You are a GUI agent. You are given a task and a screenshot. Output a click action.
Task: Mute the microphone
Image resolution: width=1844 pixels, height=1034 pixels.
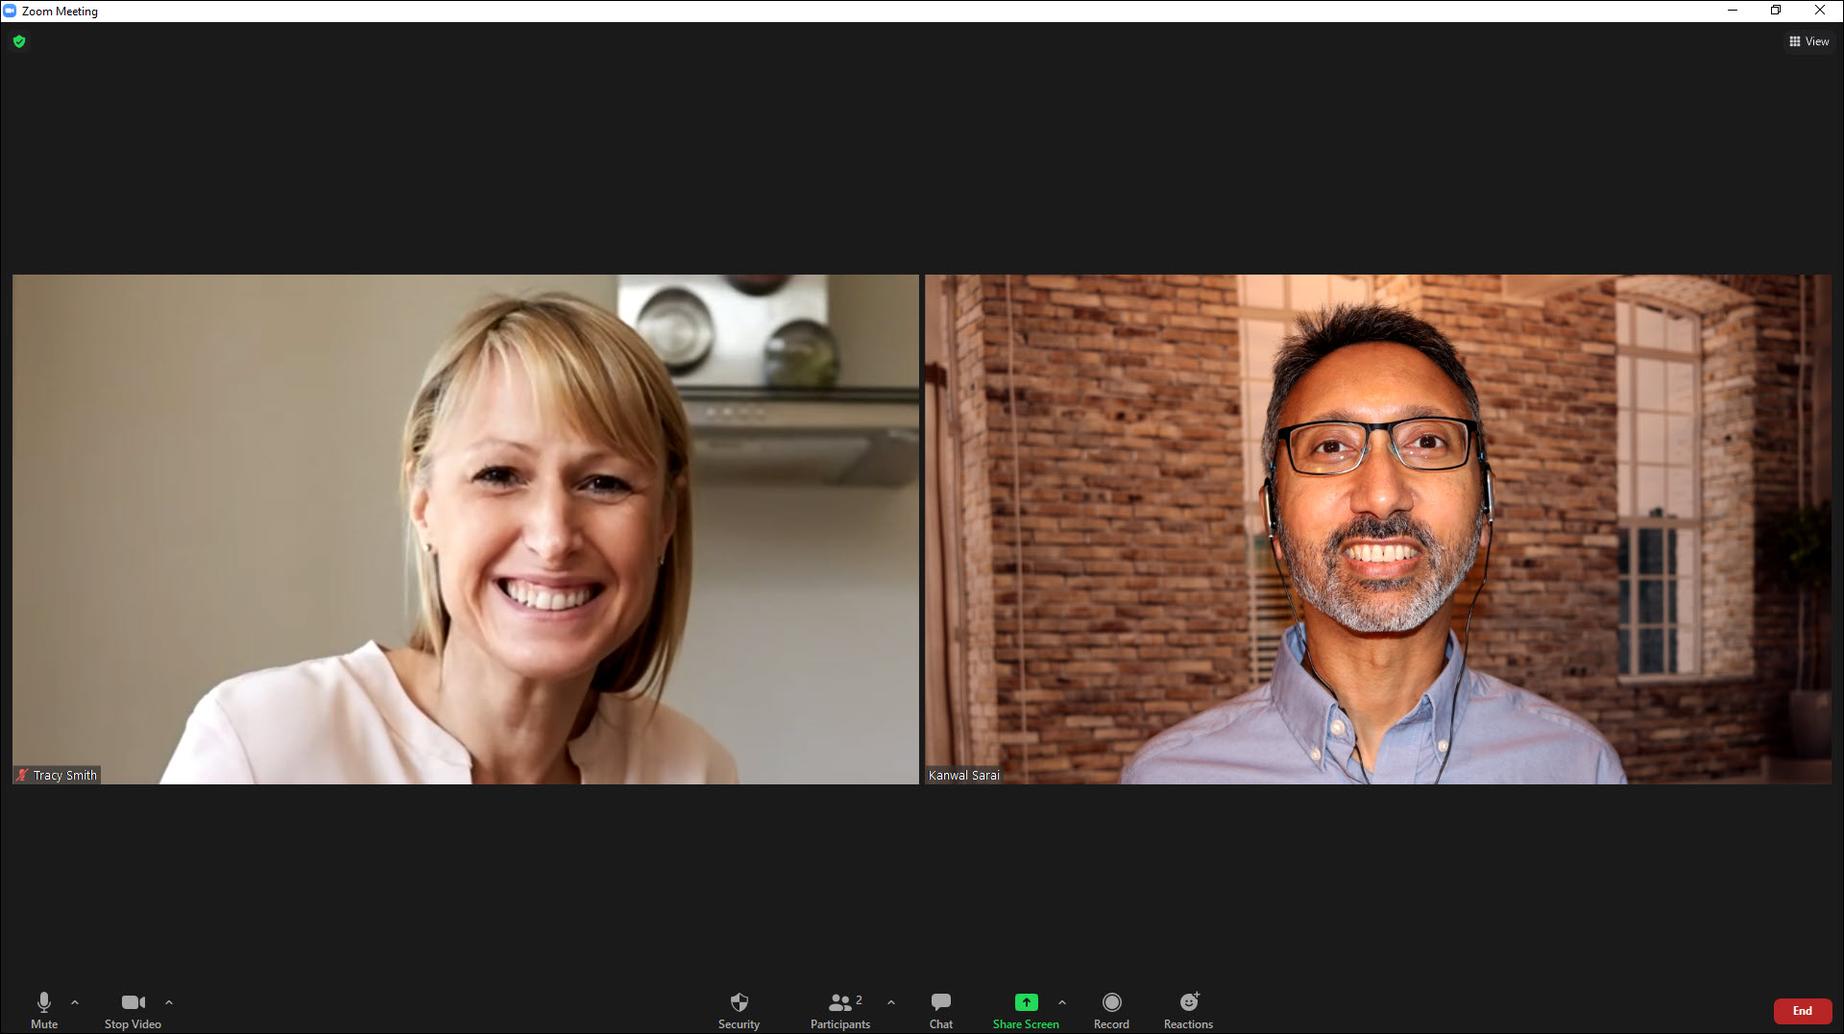click(44, 1008)
